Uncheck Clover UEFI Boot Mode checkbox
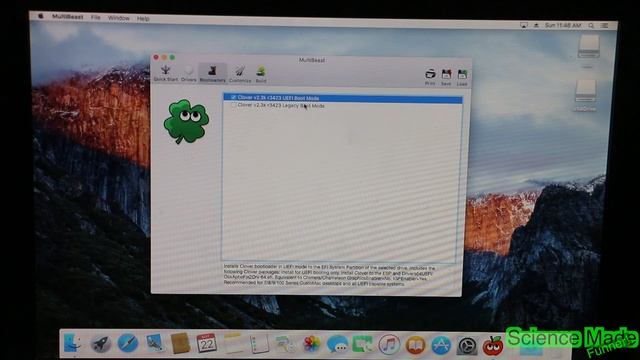The height and width of the screenshot is (360, 640). click(233, 98)
